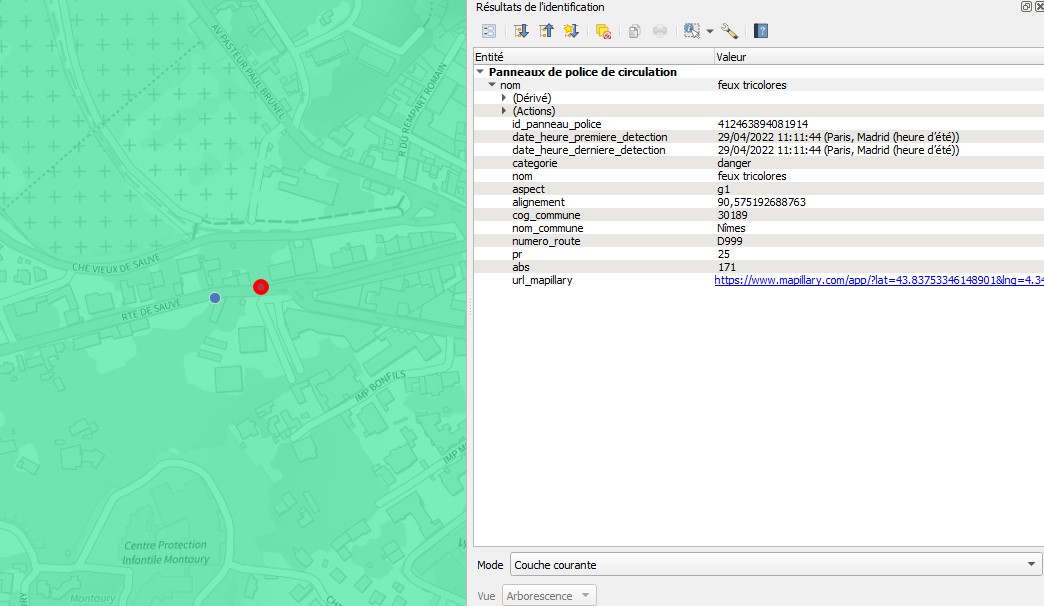Expand the (Dérivé) node
Screen dimensions: 1044x606
(x=504, y=98)
